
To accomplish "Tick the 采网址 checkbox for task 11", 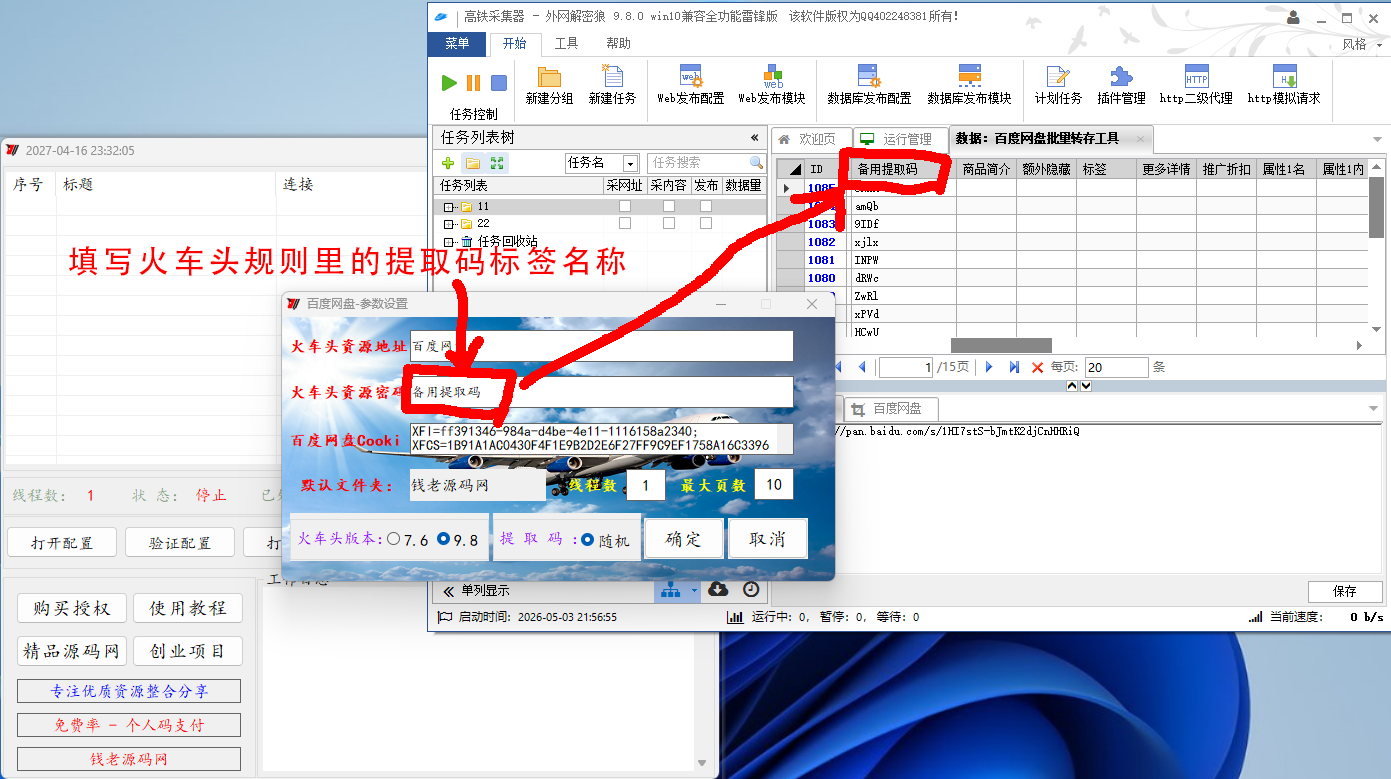I will pos(625,206).
